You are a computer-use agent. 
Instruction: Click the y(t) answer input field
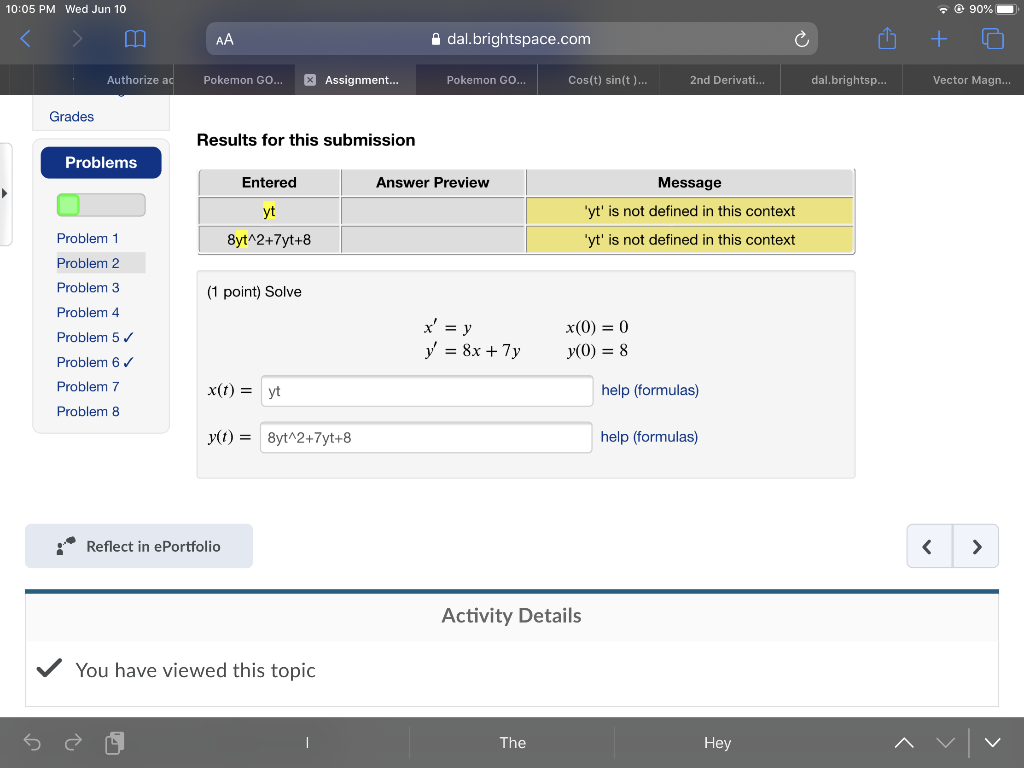pos(426,437)
